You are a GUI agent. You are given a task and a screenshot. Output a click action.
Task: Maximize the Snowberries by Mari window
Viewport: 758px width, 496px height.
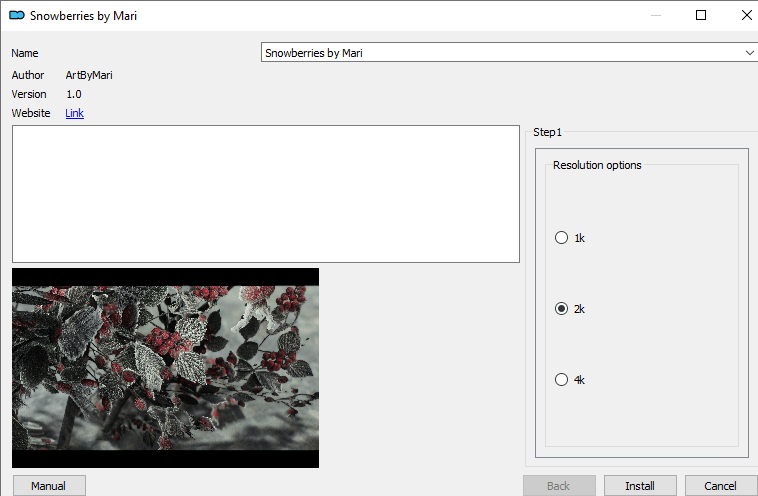[700, 15]
